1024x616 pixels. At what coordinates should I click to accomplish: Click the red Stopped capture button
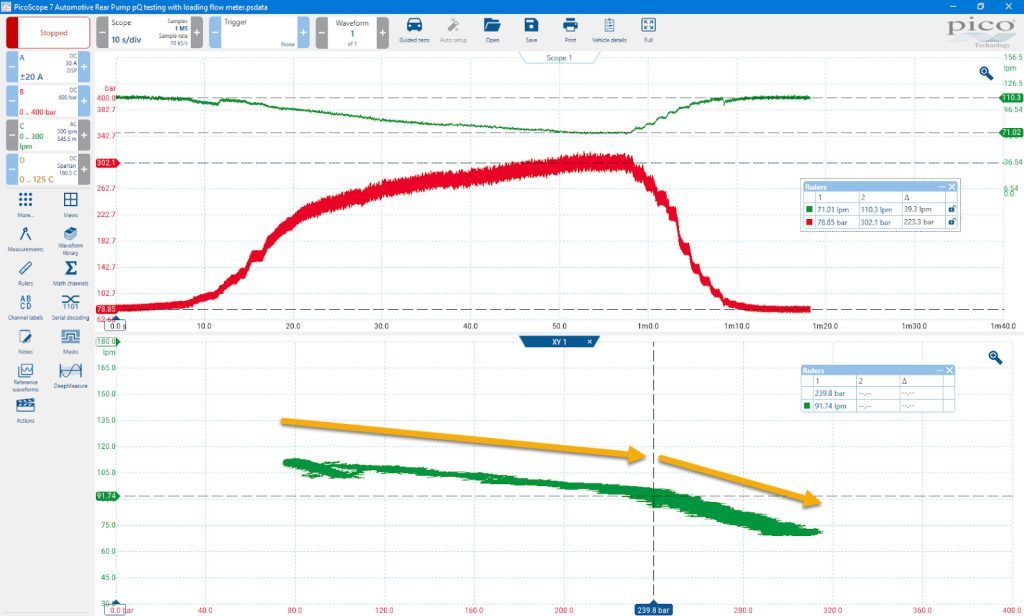[x=54, y=33]
